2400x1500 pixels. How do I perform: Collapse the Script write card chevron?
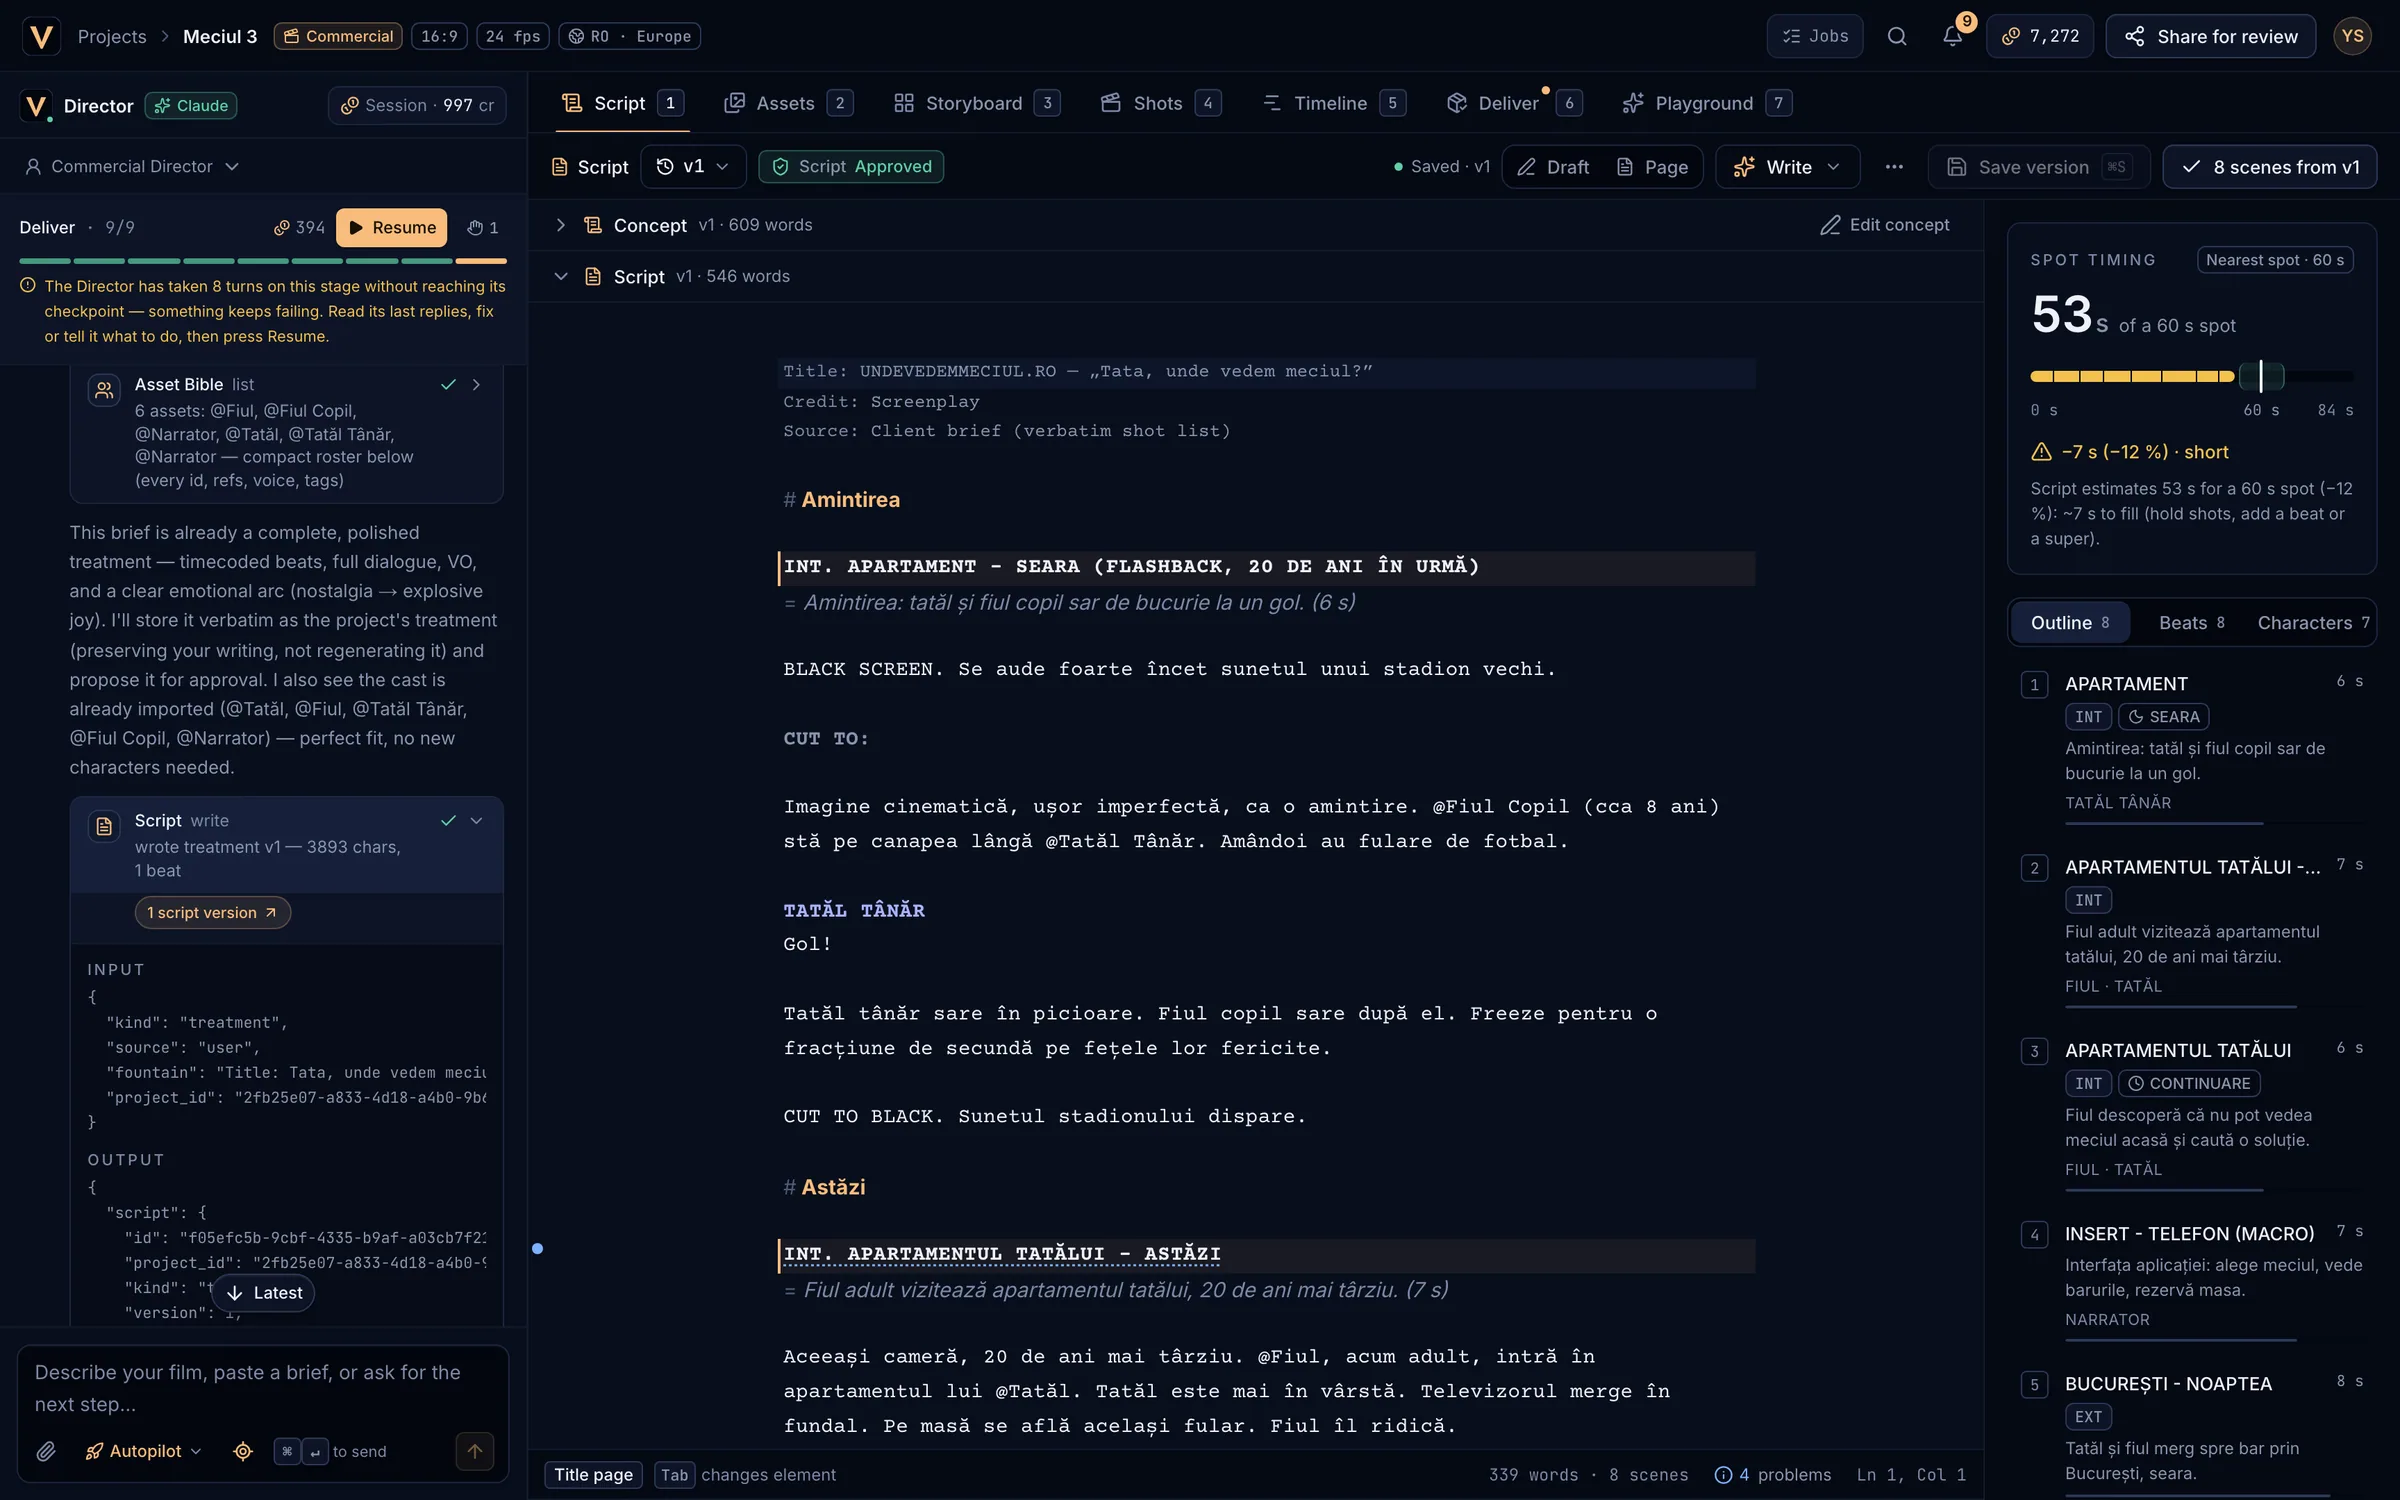[x=477, y=821]
